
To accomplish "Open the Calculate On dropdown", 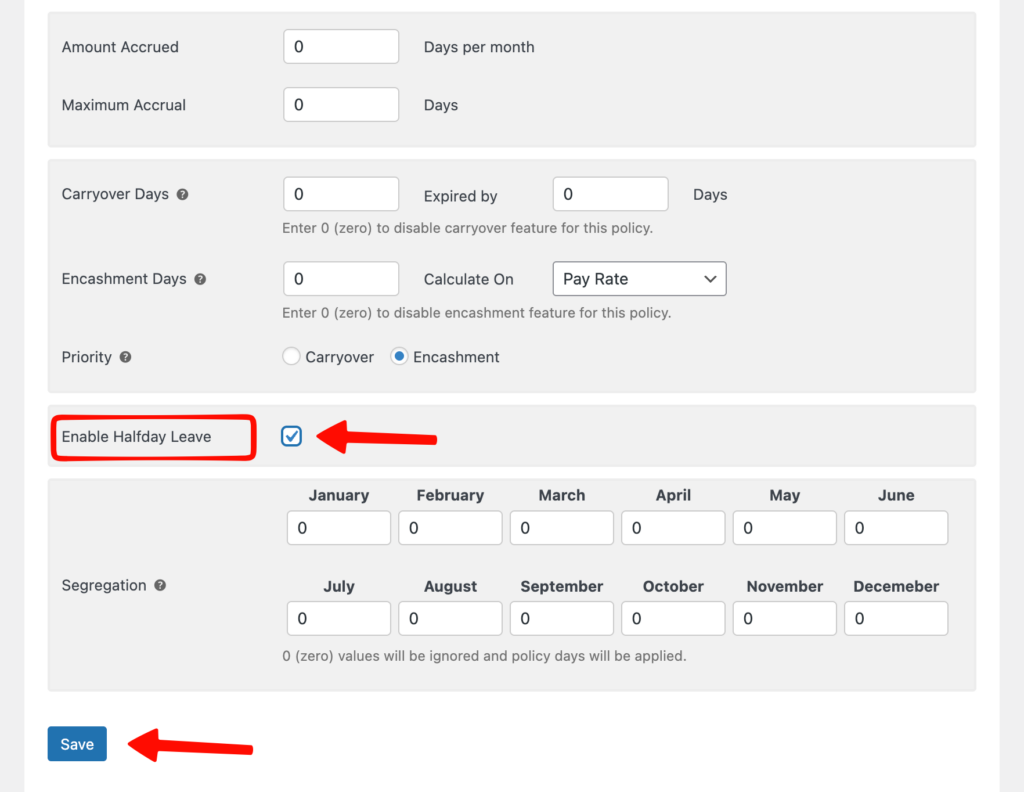I will point(639,279).
